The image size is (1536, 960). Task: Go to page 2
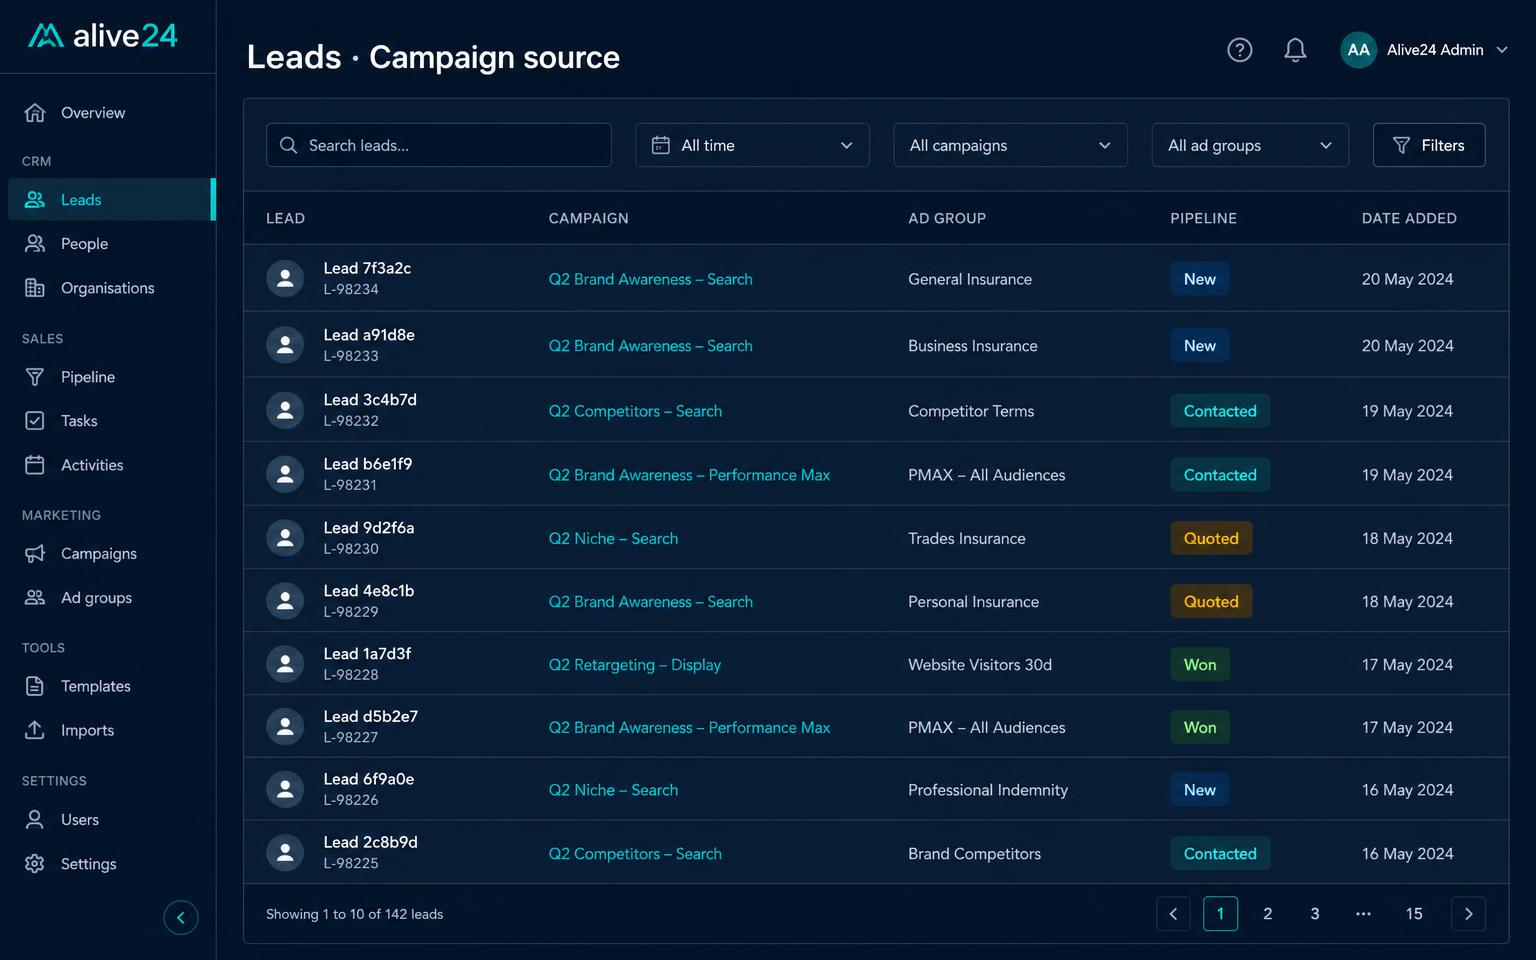1267,913
